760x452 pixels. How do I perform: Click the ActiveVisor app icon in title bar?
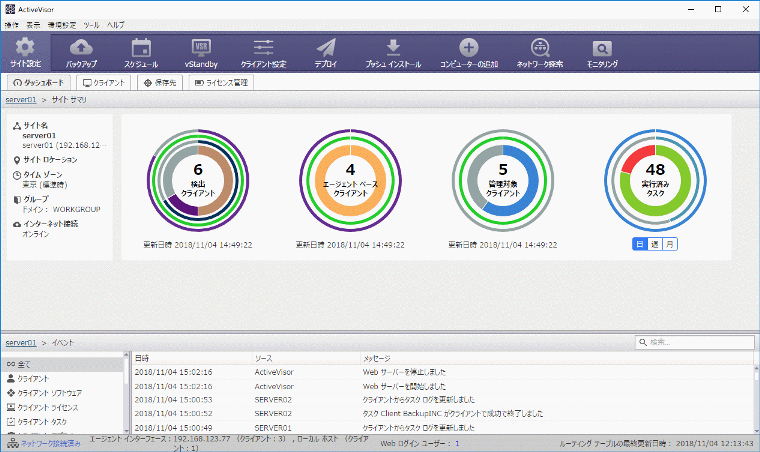pyautogui.click(x=10, y=9)
